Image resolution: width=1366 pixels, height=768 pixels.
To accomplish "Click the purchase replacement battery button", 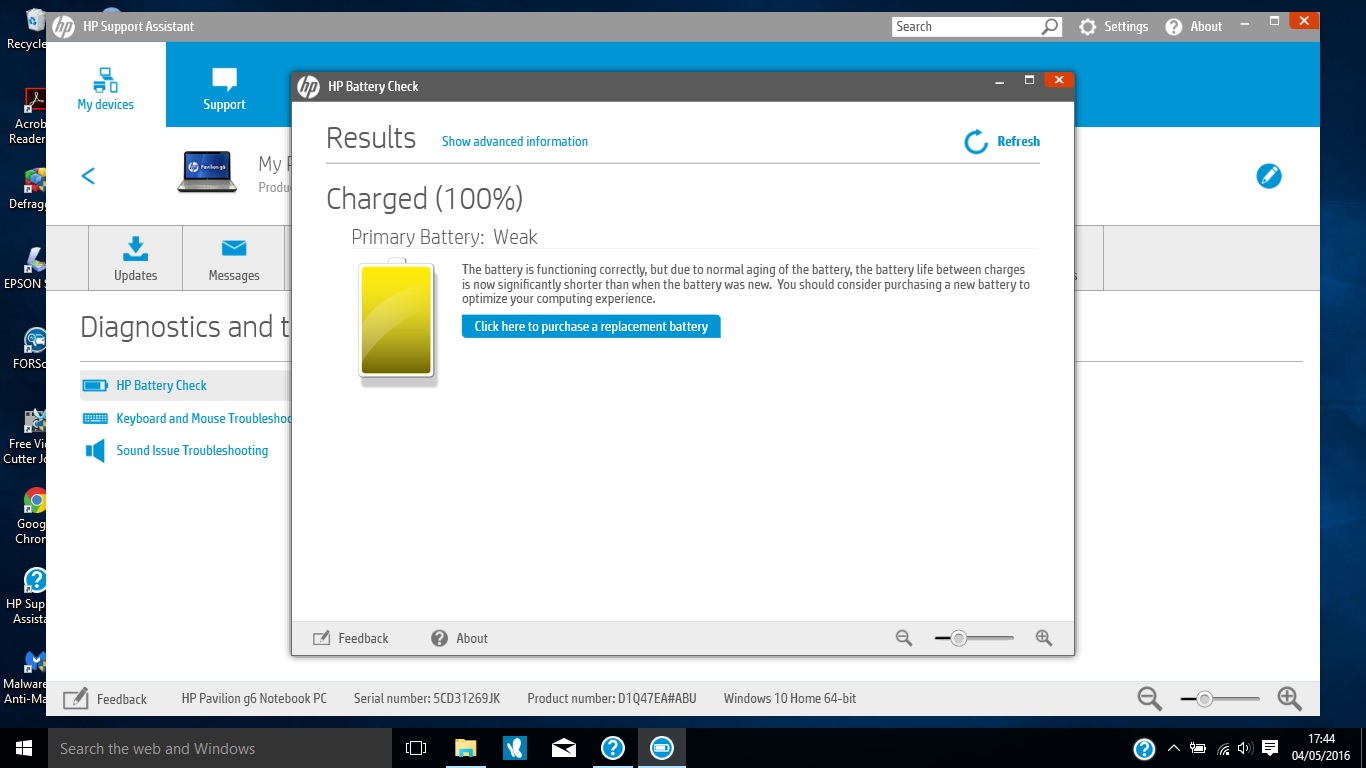I will coord(591,326).
